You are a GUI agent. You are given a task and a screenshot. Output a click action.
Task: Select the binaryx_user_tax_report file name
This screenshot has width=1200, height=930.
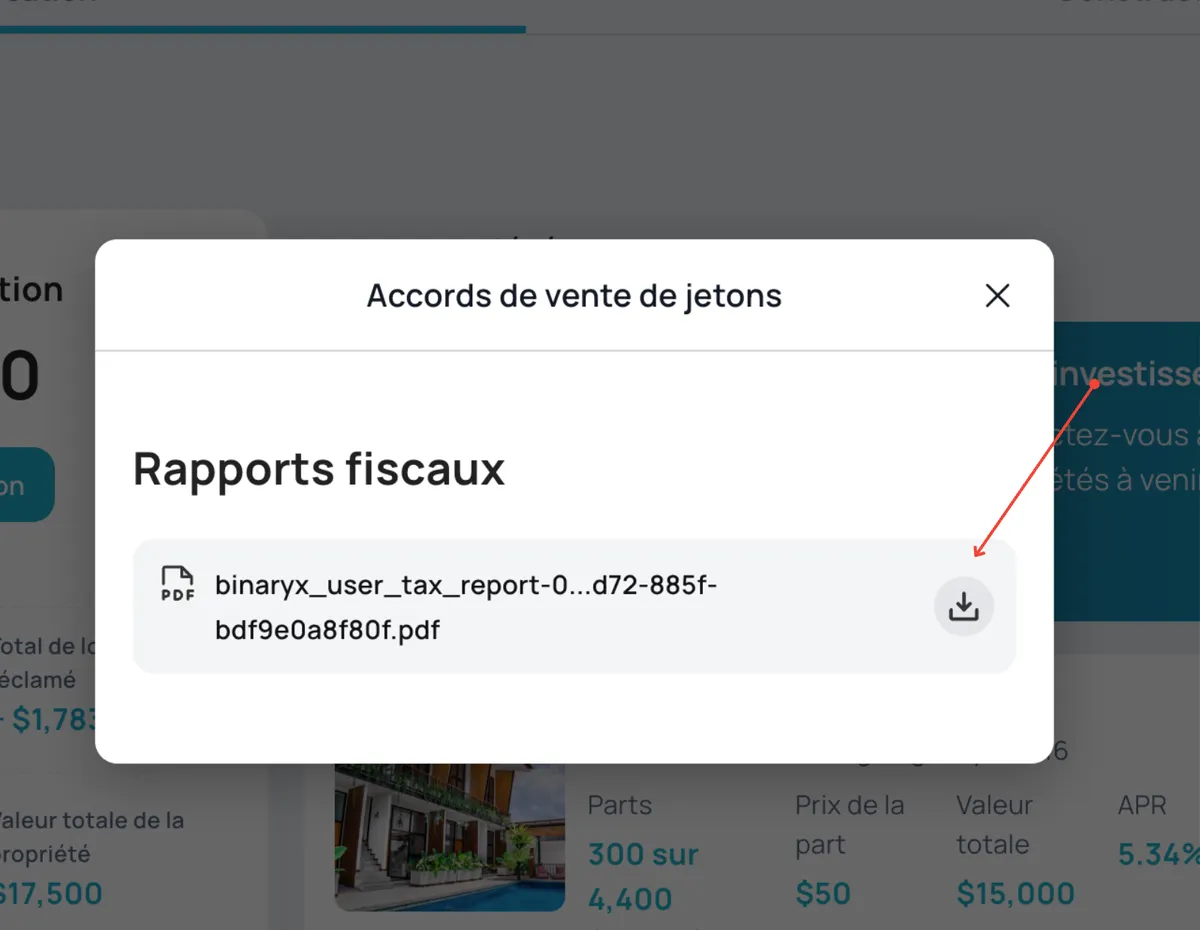click(x=466, y=607)
